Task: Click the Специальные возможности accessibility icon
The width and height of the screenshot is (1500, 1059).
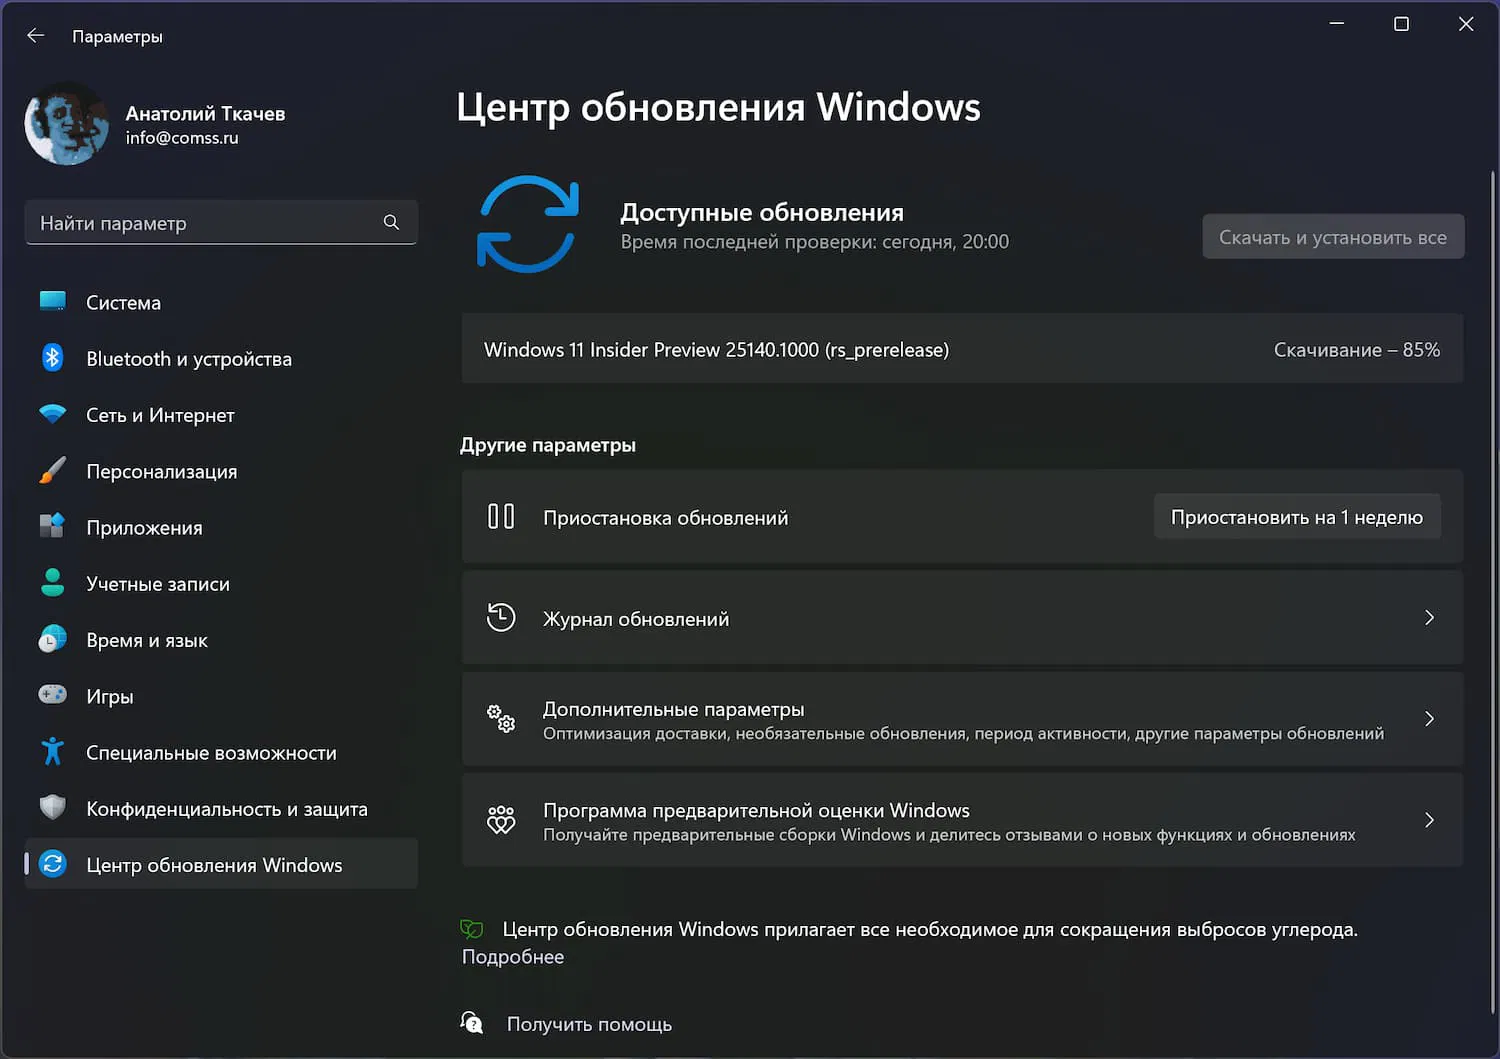Action: [x=52, y=751]
